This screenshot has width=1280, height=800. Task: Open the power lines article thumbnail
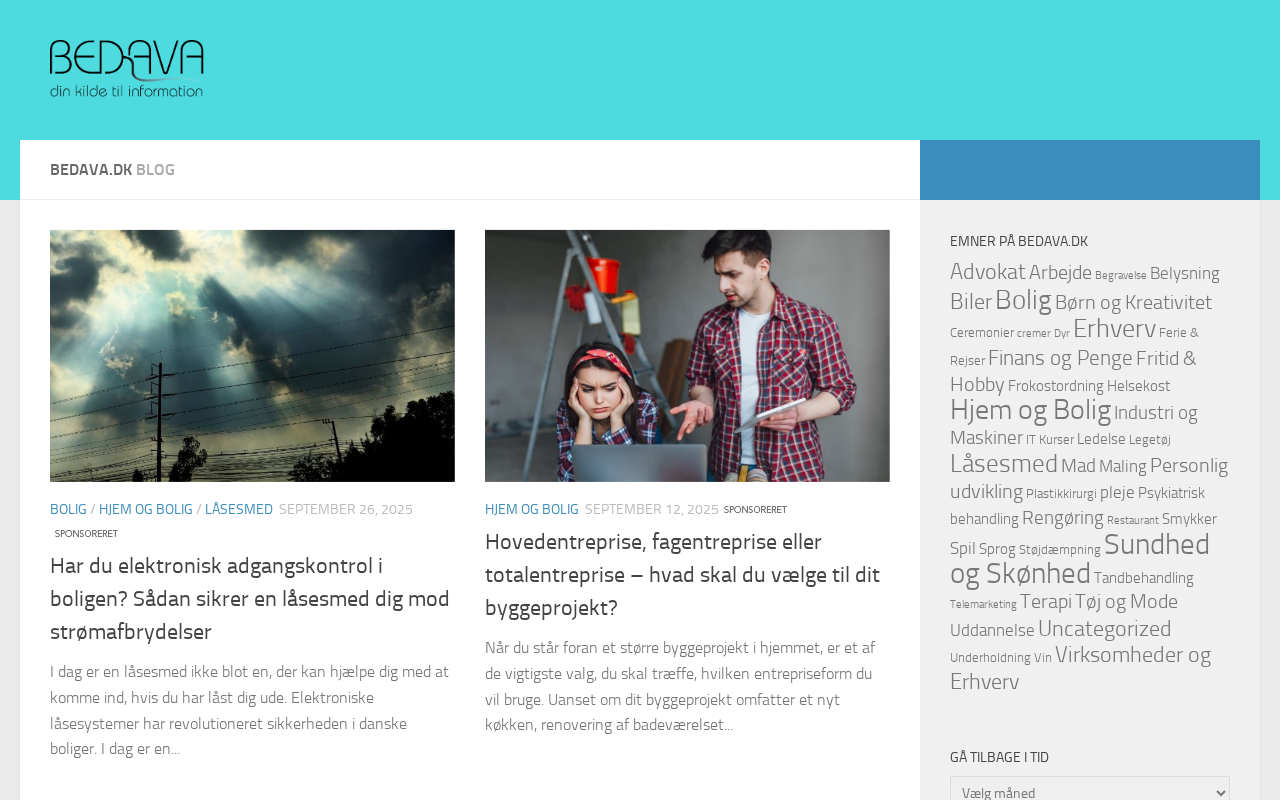tap(252, 356)
